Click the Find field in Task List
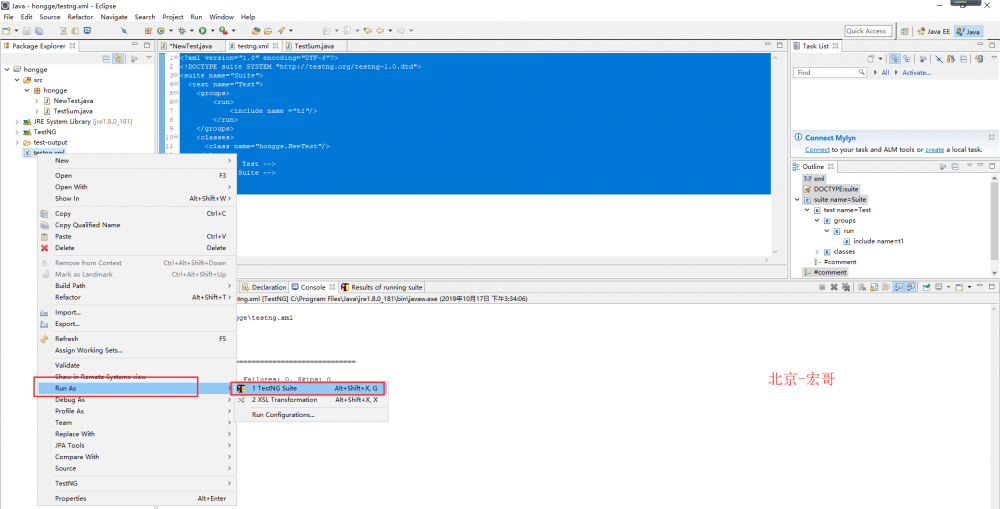This screenshot has height=509, width=1000. [x=830, y=72]
